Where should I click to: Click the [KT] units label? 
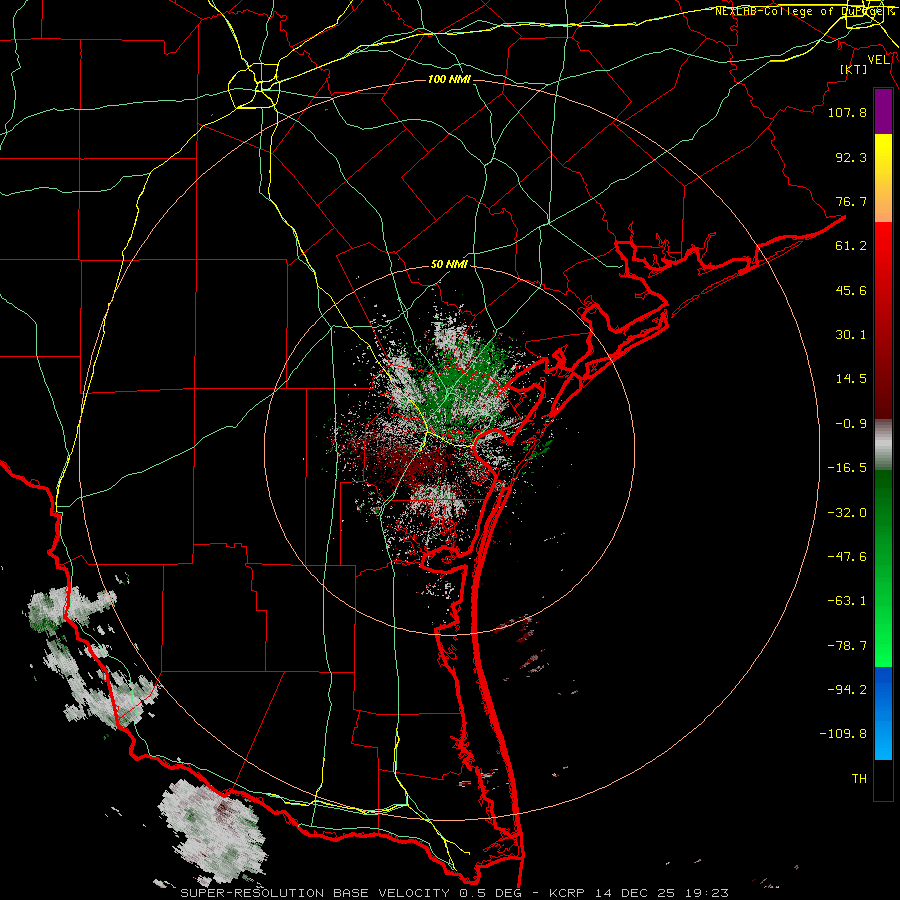coord(854,69)
